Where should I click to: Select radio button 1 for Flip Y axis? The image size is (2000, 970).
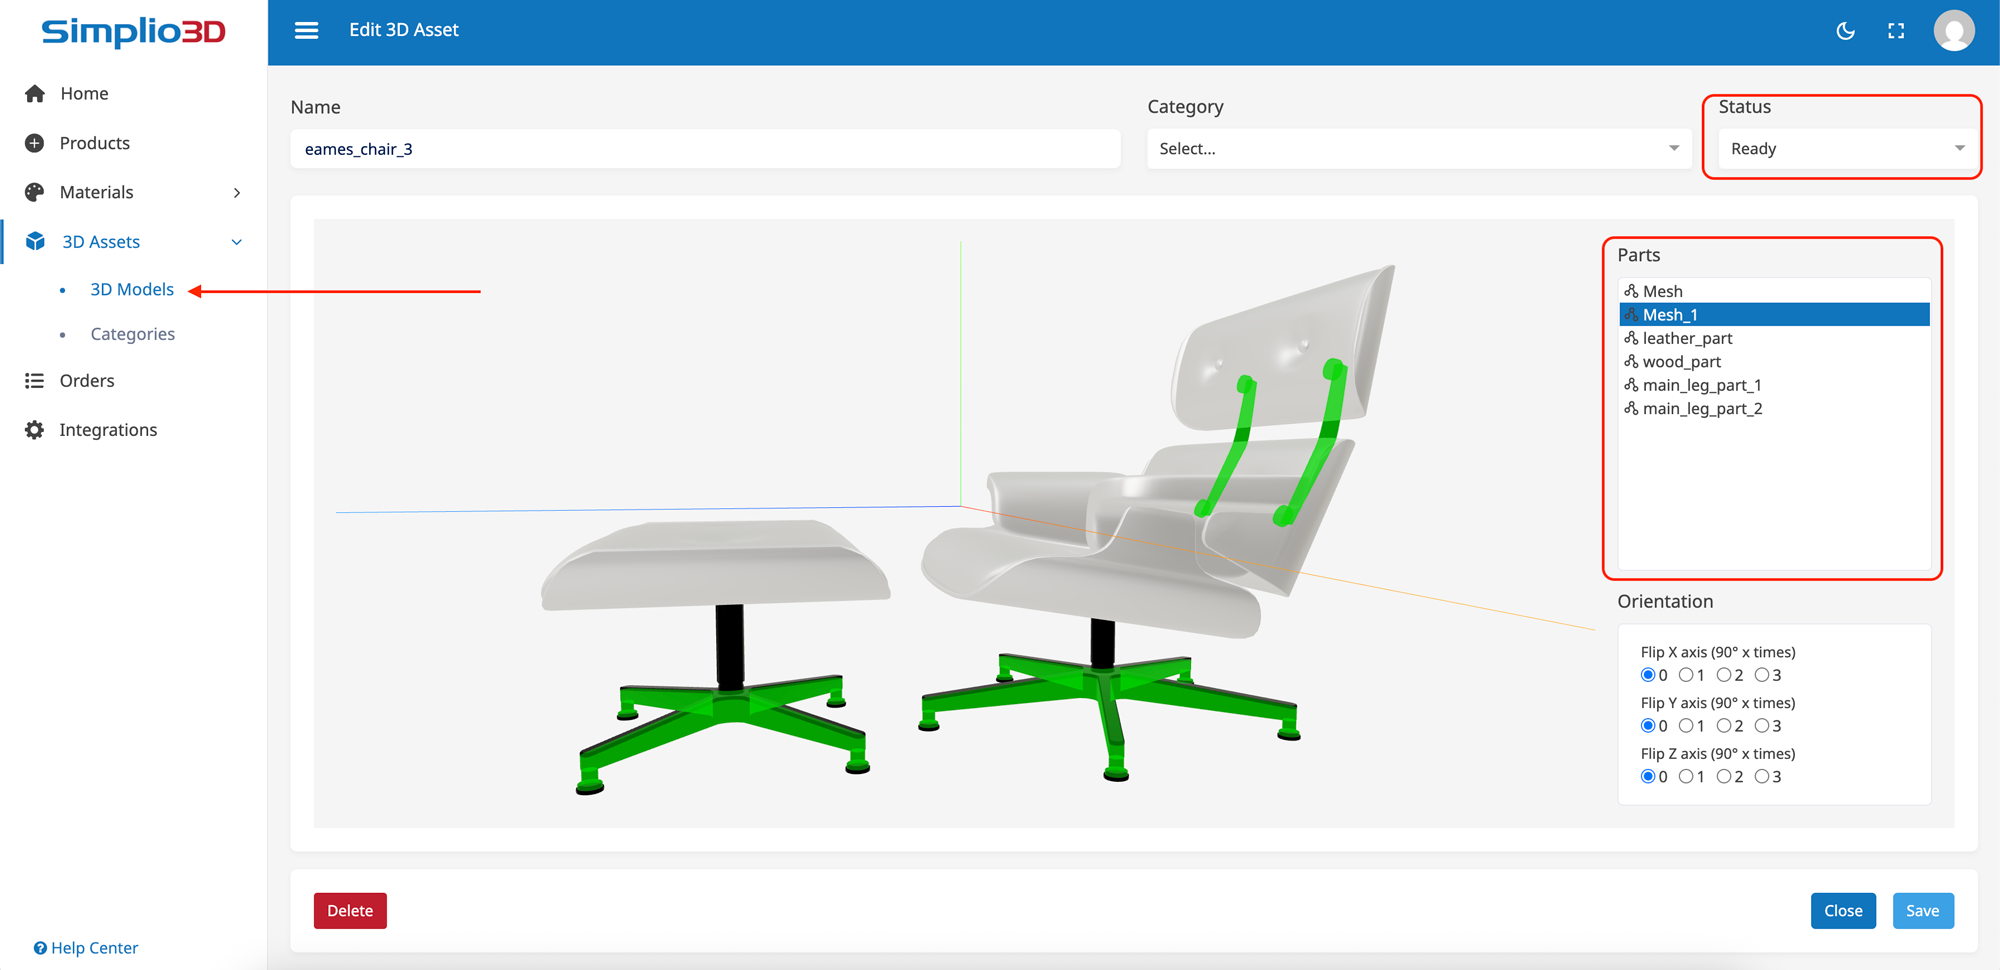click(1689, 726)
